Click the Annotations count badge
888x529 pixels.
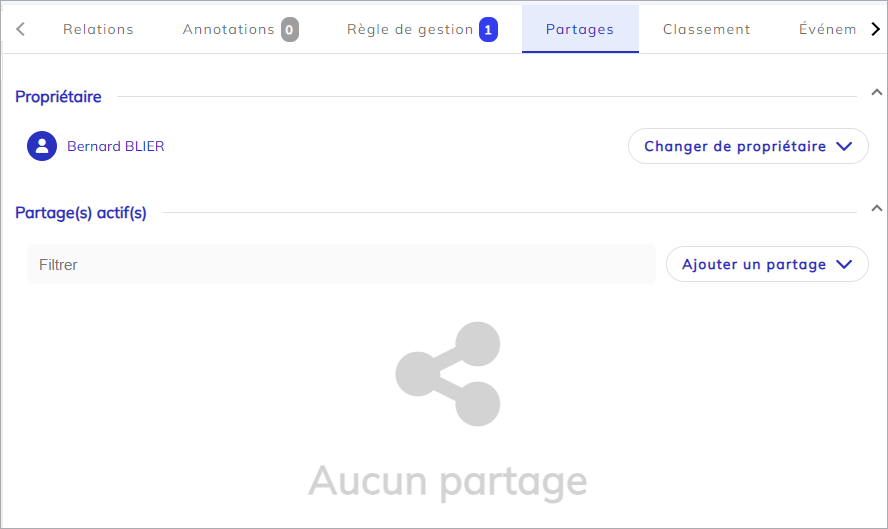click(x=289, y=29)
